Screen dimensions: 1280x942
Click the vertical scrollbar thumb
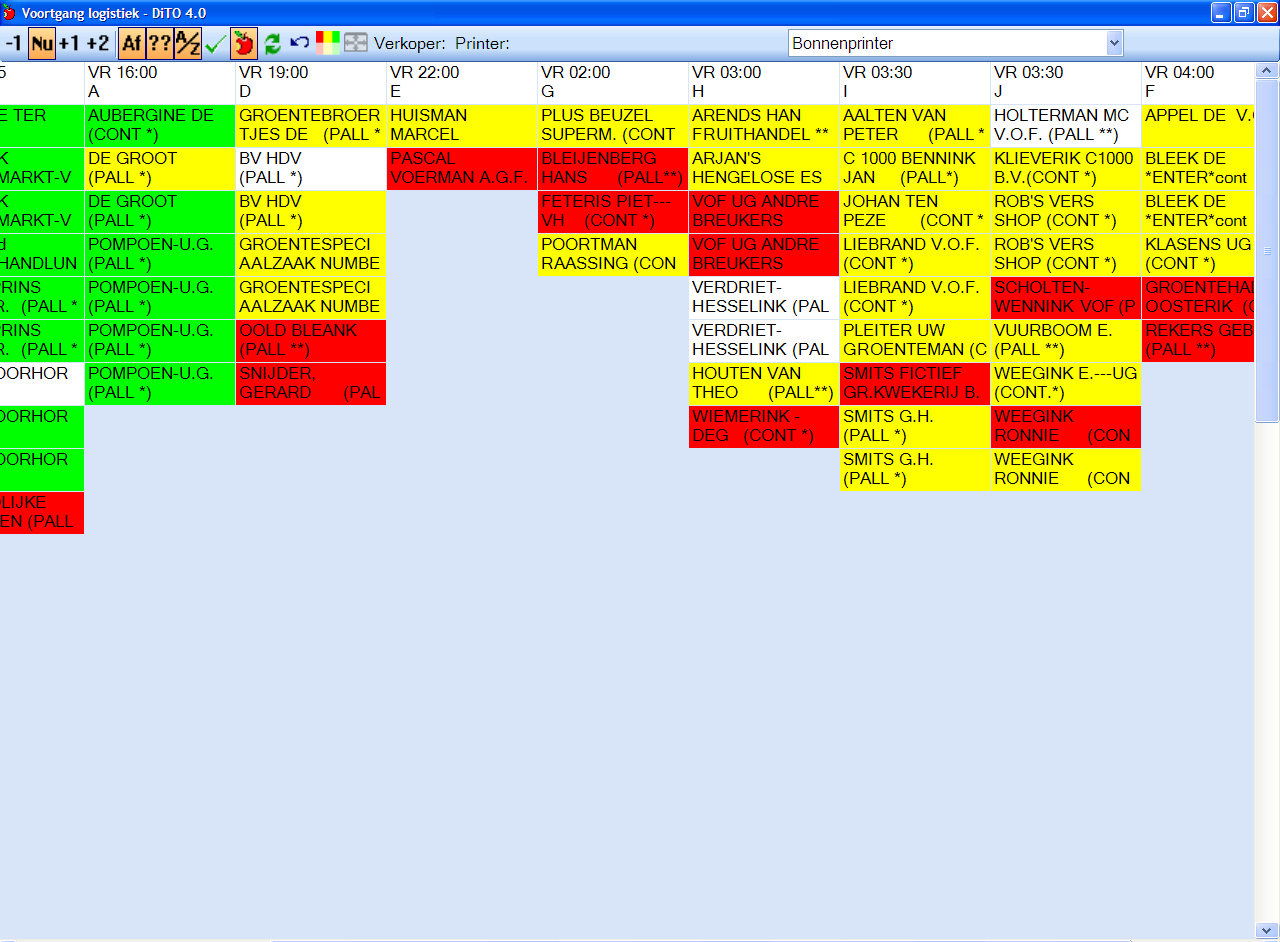pos(1266,251)
